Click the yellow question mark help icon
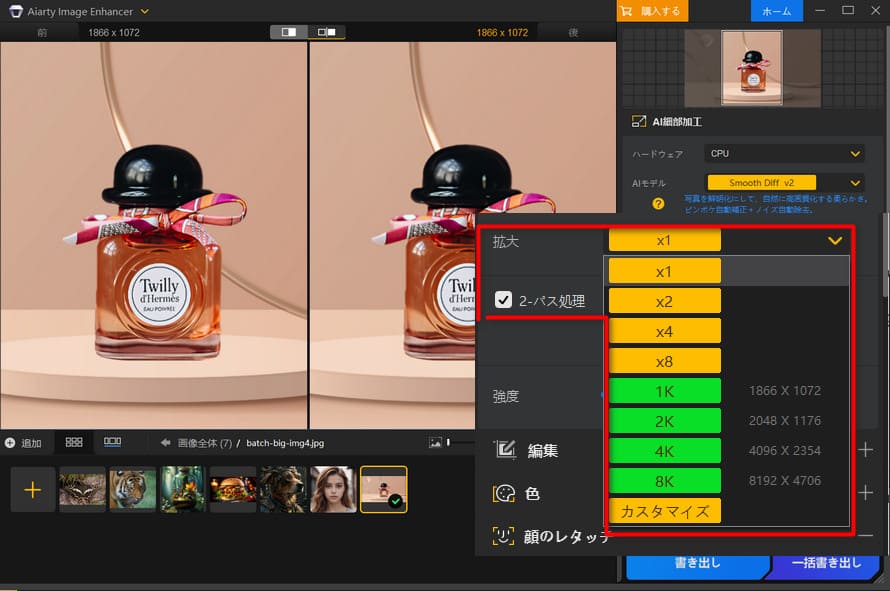This screenshot has height=591, width=890. [x=658, y=203]
